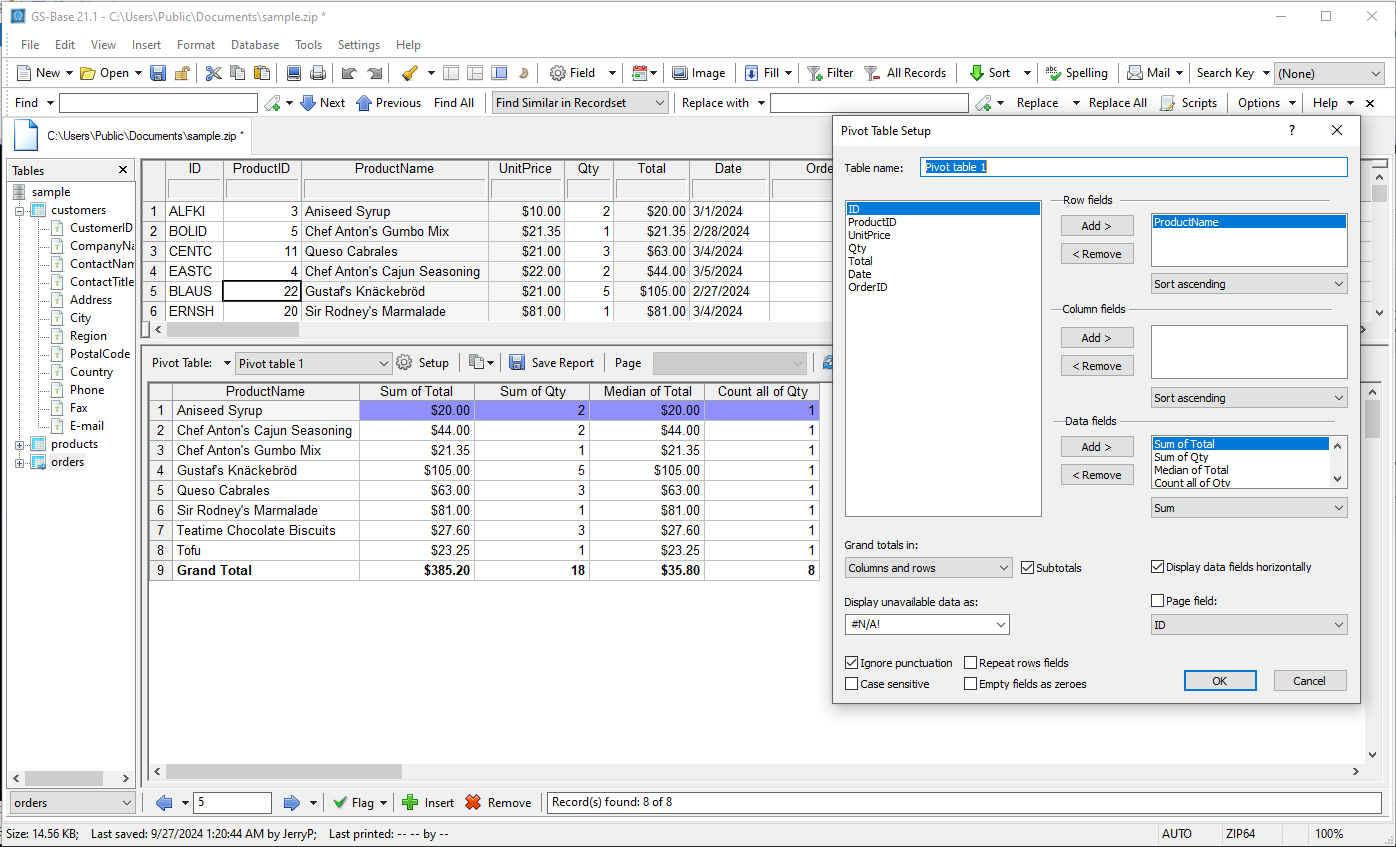Image resolution: width=1396 pixels, height=847 pixels.
Task: Open the Edit menu
Action: pos(65,45)
